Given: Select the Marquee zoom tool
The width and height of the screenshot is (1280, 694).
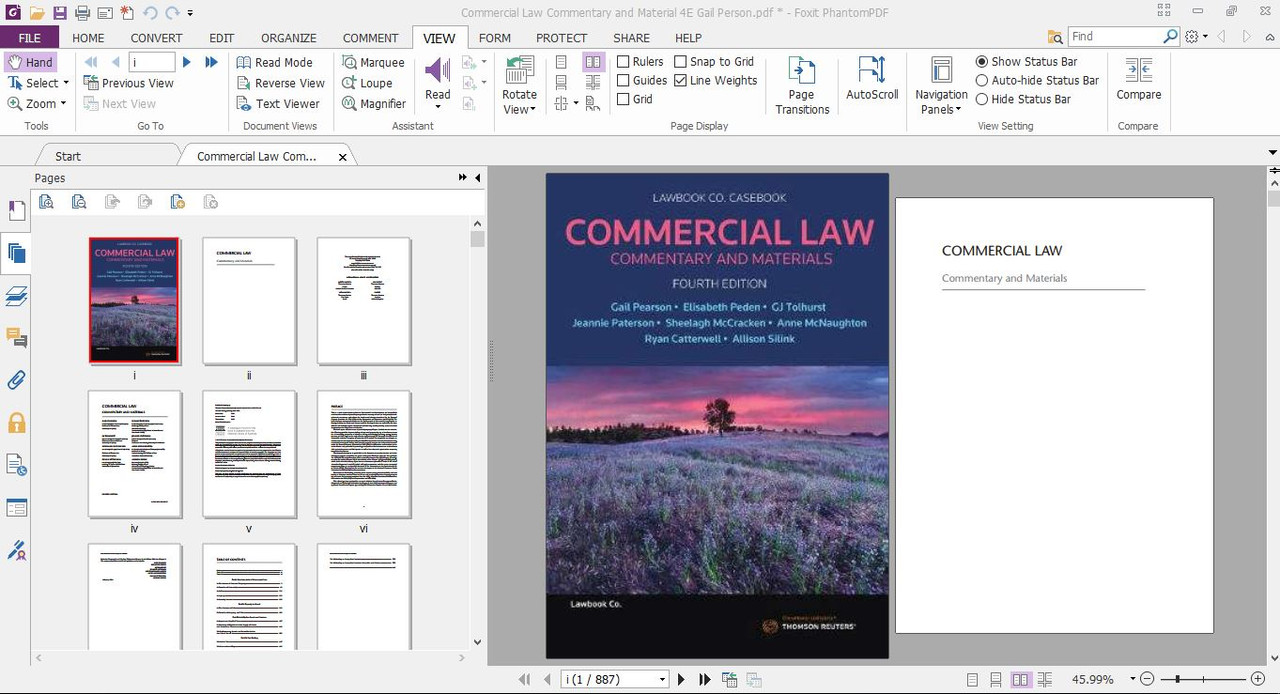Looking at the screenshot, I should pyautogui.click(x=373, y=62).
